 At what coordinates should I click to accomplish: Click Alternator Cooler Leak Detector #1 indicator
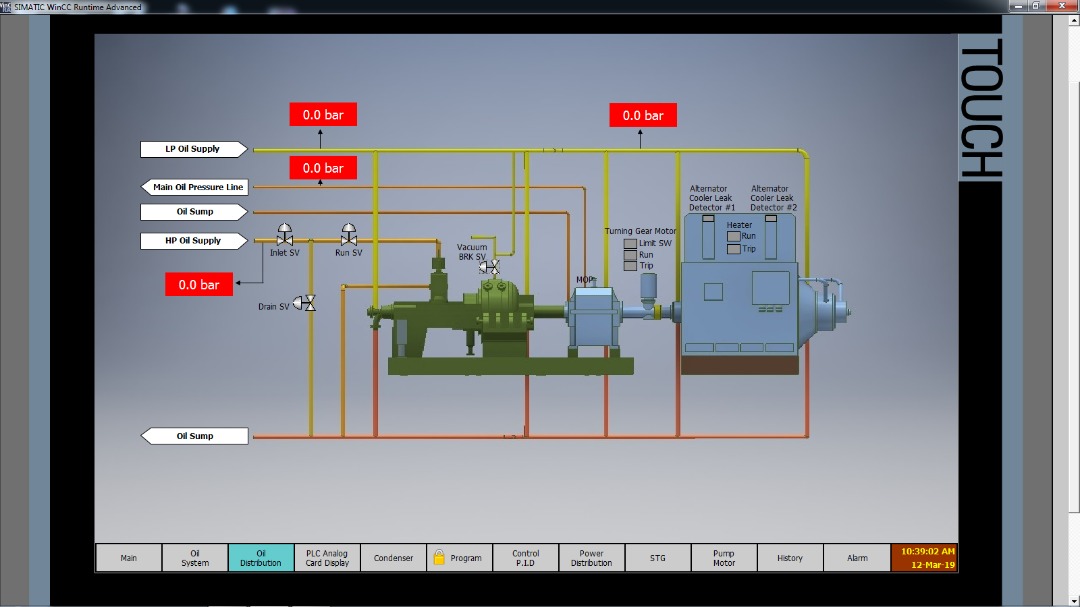coord(710,217)
